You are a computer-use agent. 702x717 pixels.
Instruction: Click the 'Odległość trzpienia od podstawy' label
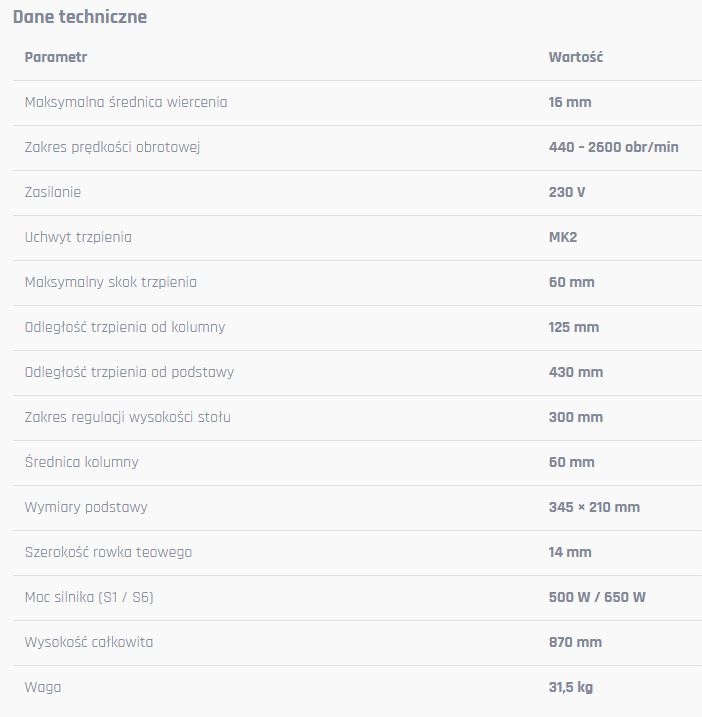(129, 372)
